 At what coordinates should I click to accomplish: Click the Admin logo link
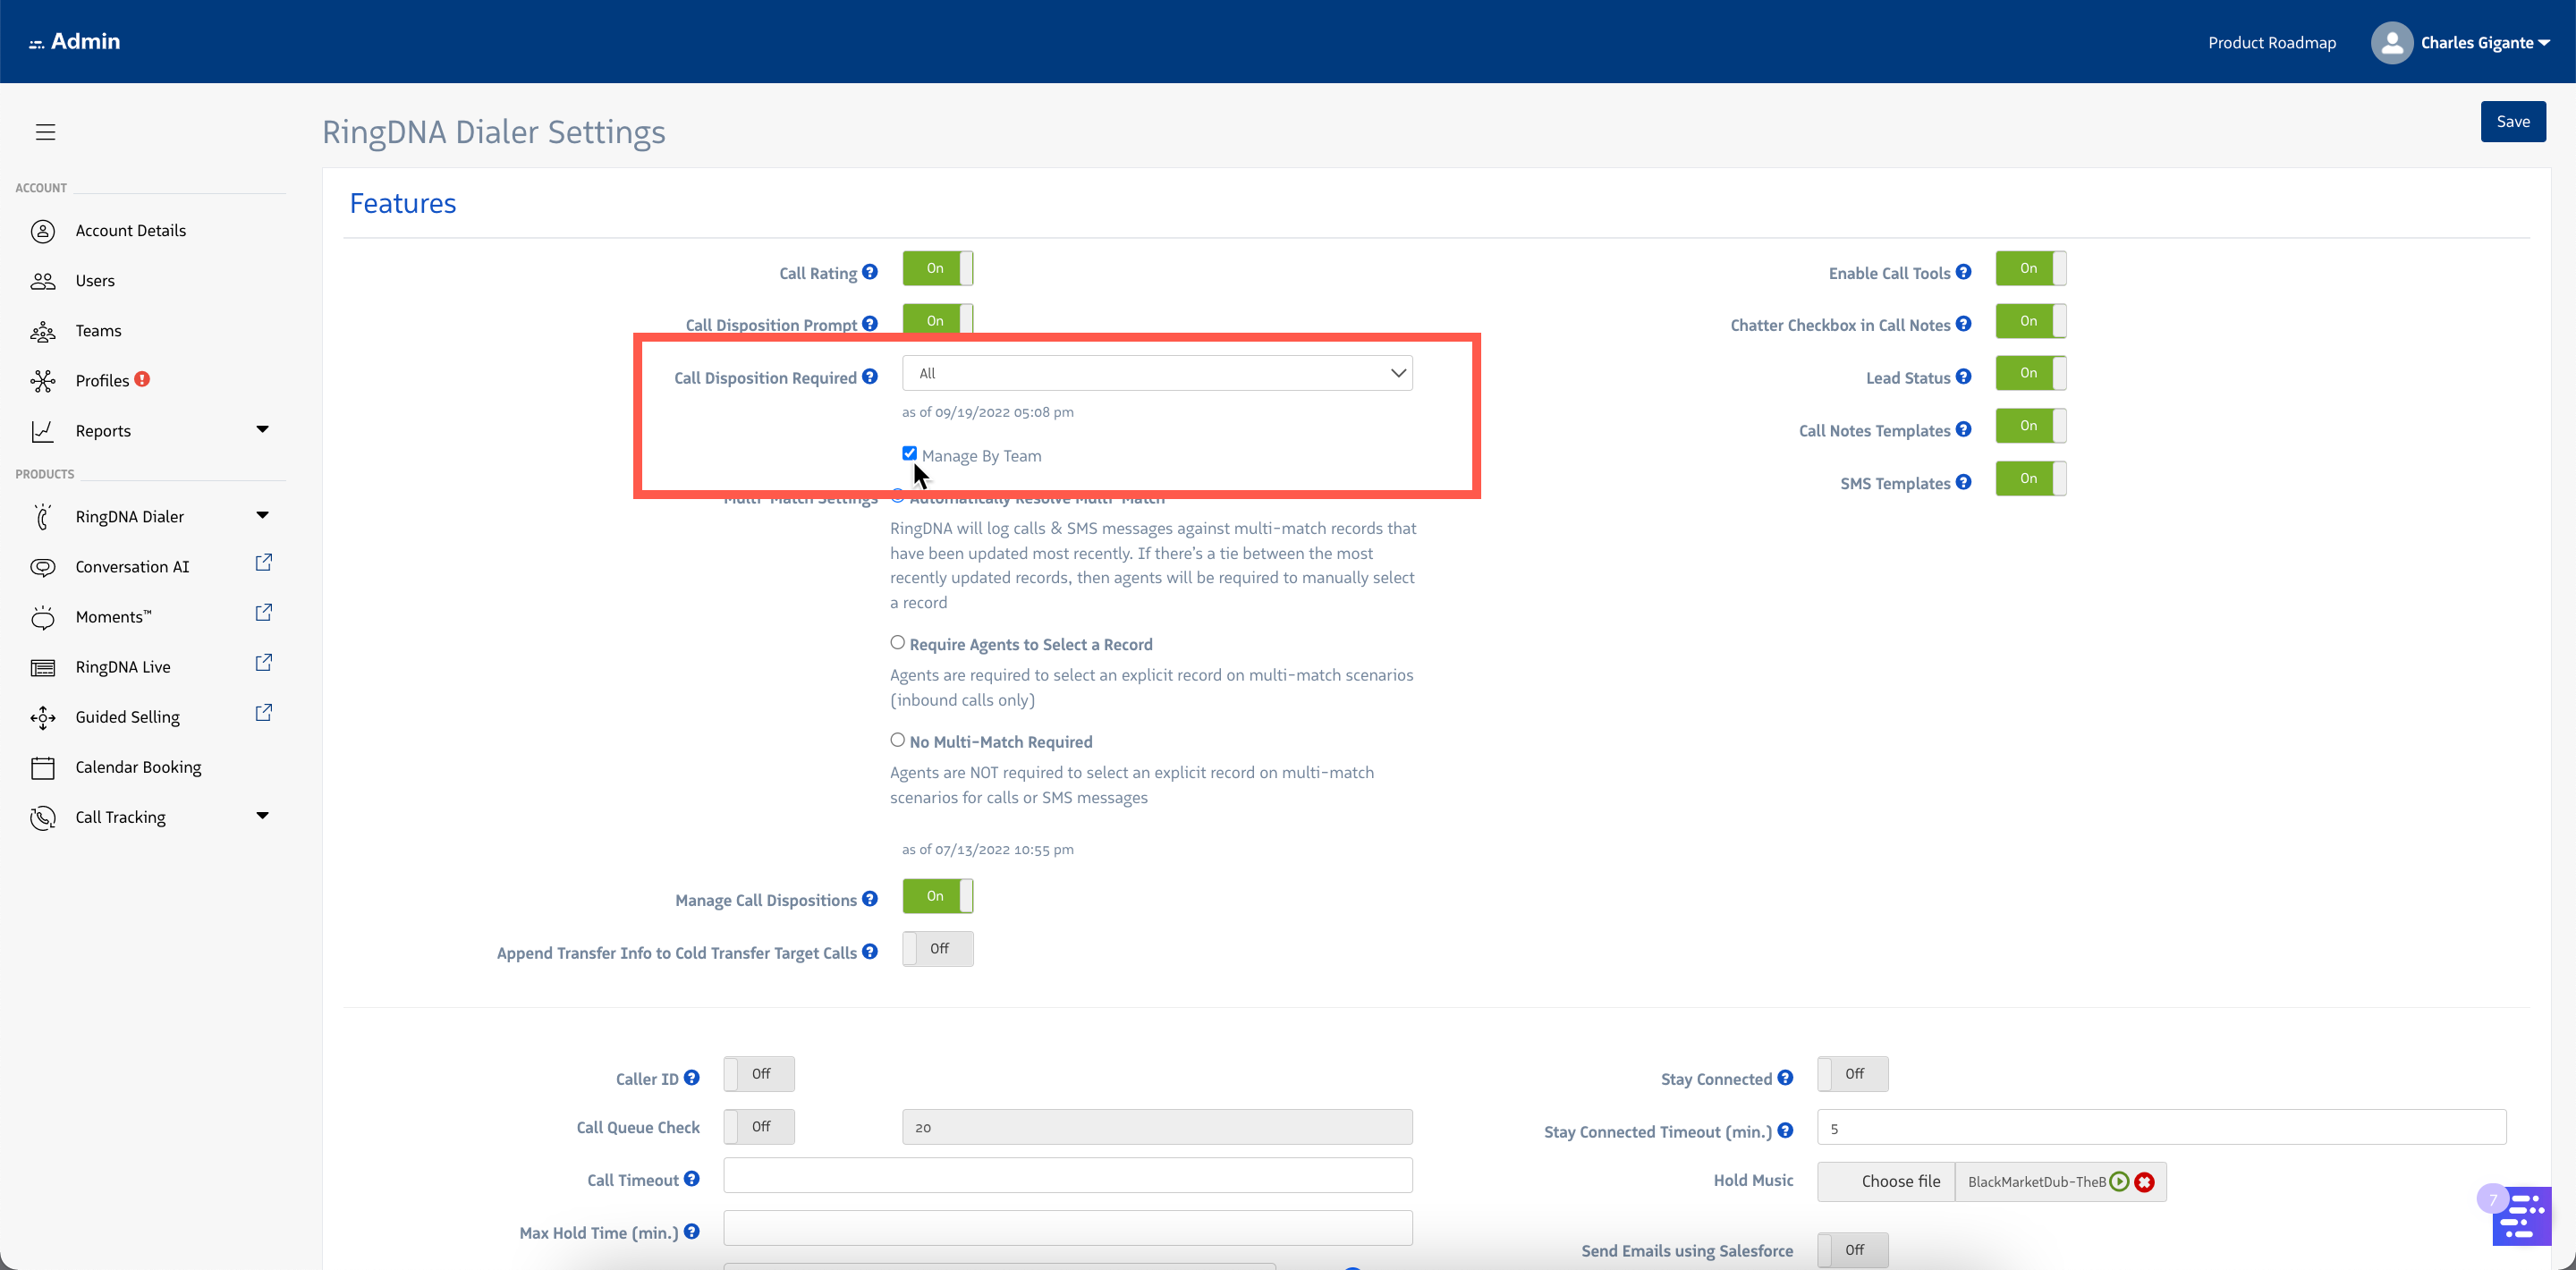(75, 41)
